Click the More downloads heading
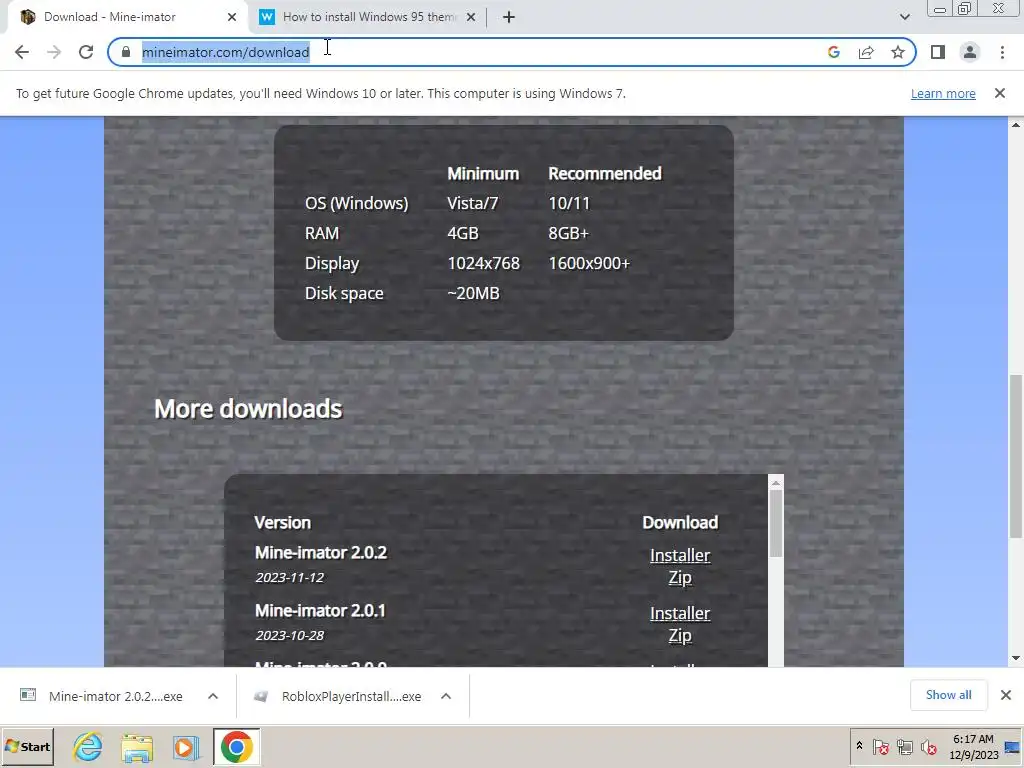The width and height of the screenshot is (1024, 768). 248,409
